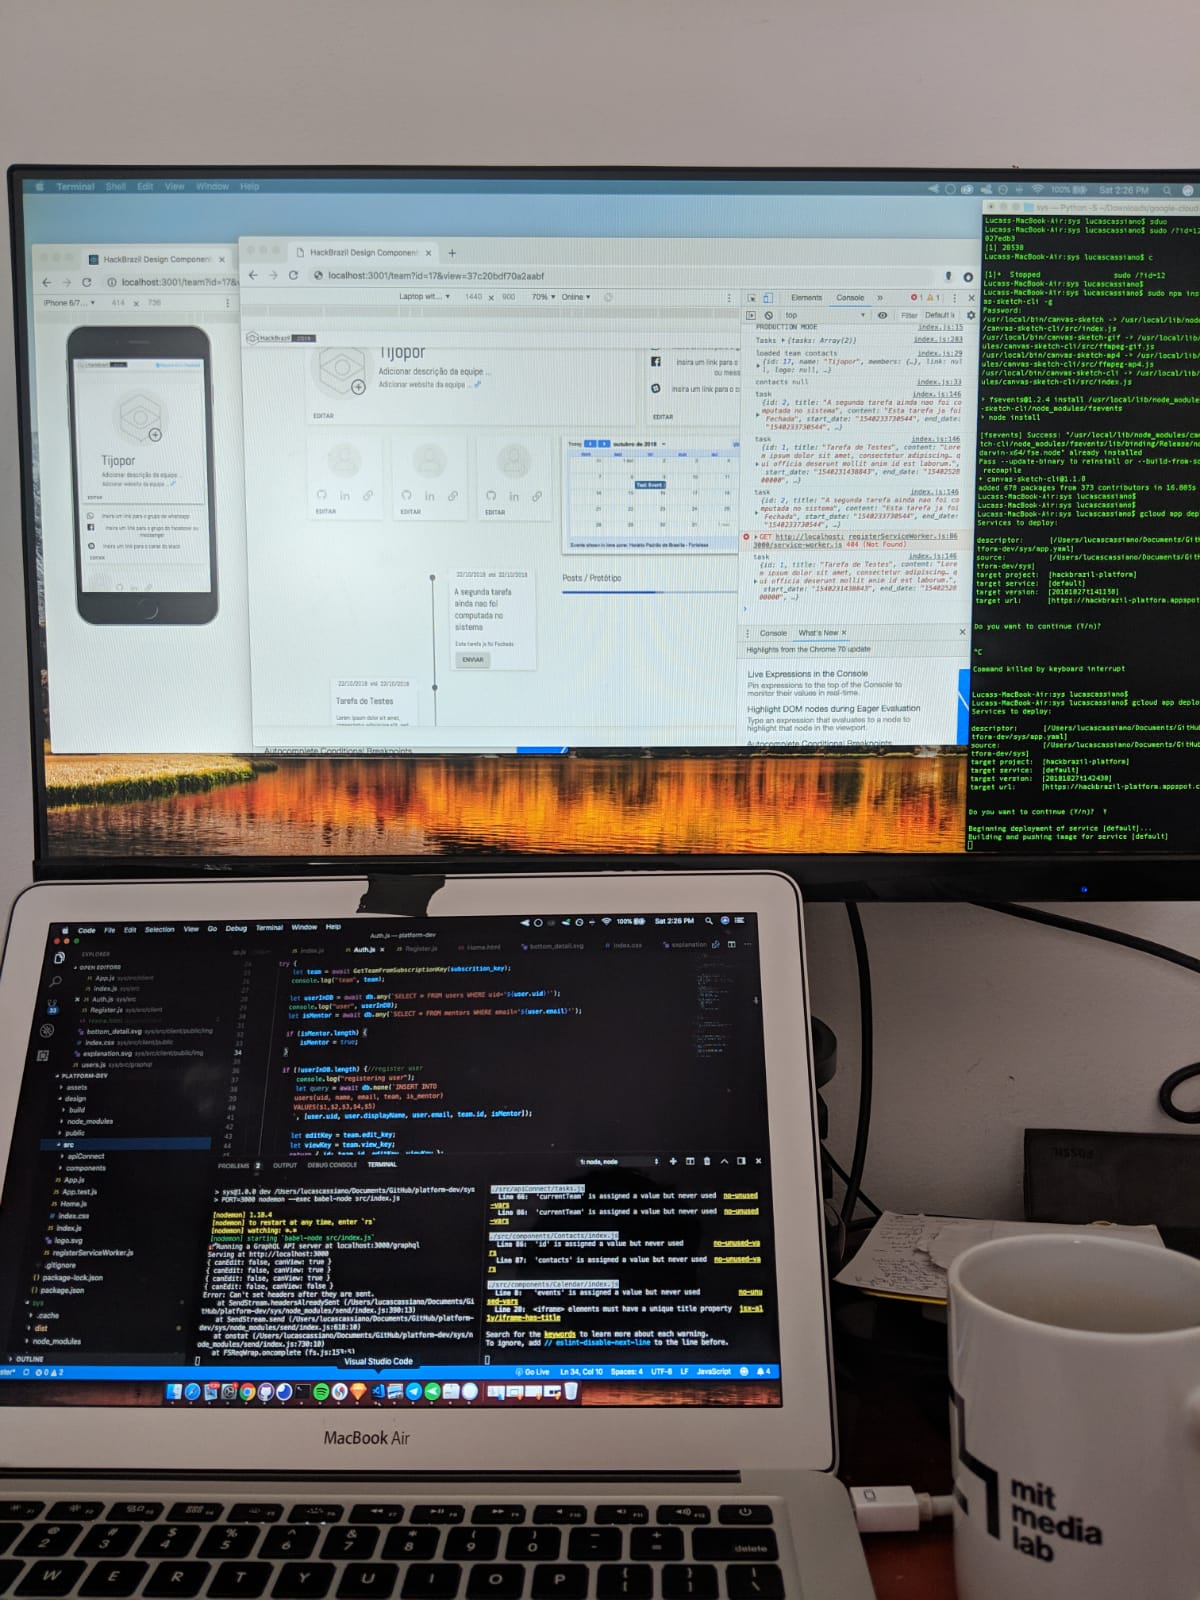Toggle the device toolbar in DevTools
Image resolution: width=1200 pixels, height=1600 pixels.
click(768, 298)
